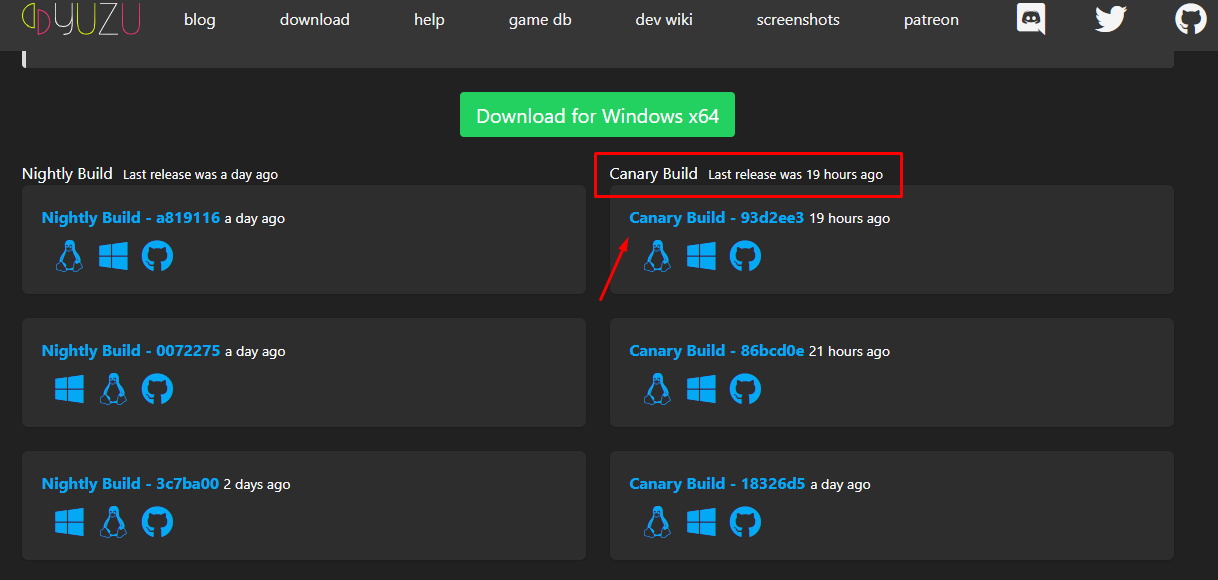Open Nightly Build - 3c7ba00 link

tap(130, 484)
